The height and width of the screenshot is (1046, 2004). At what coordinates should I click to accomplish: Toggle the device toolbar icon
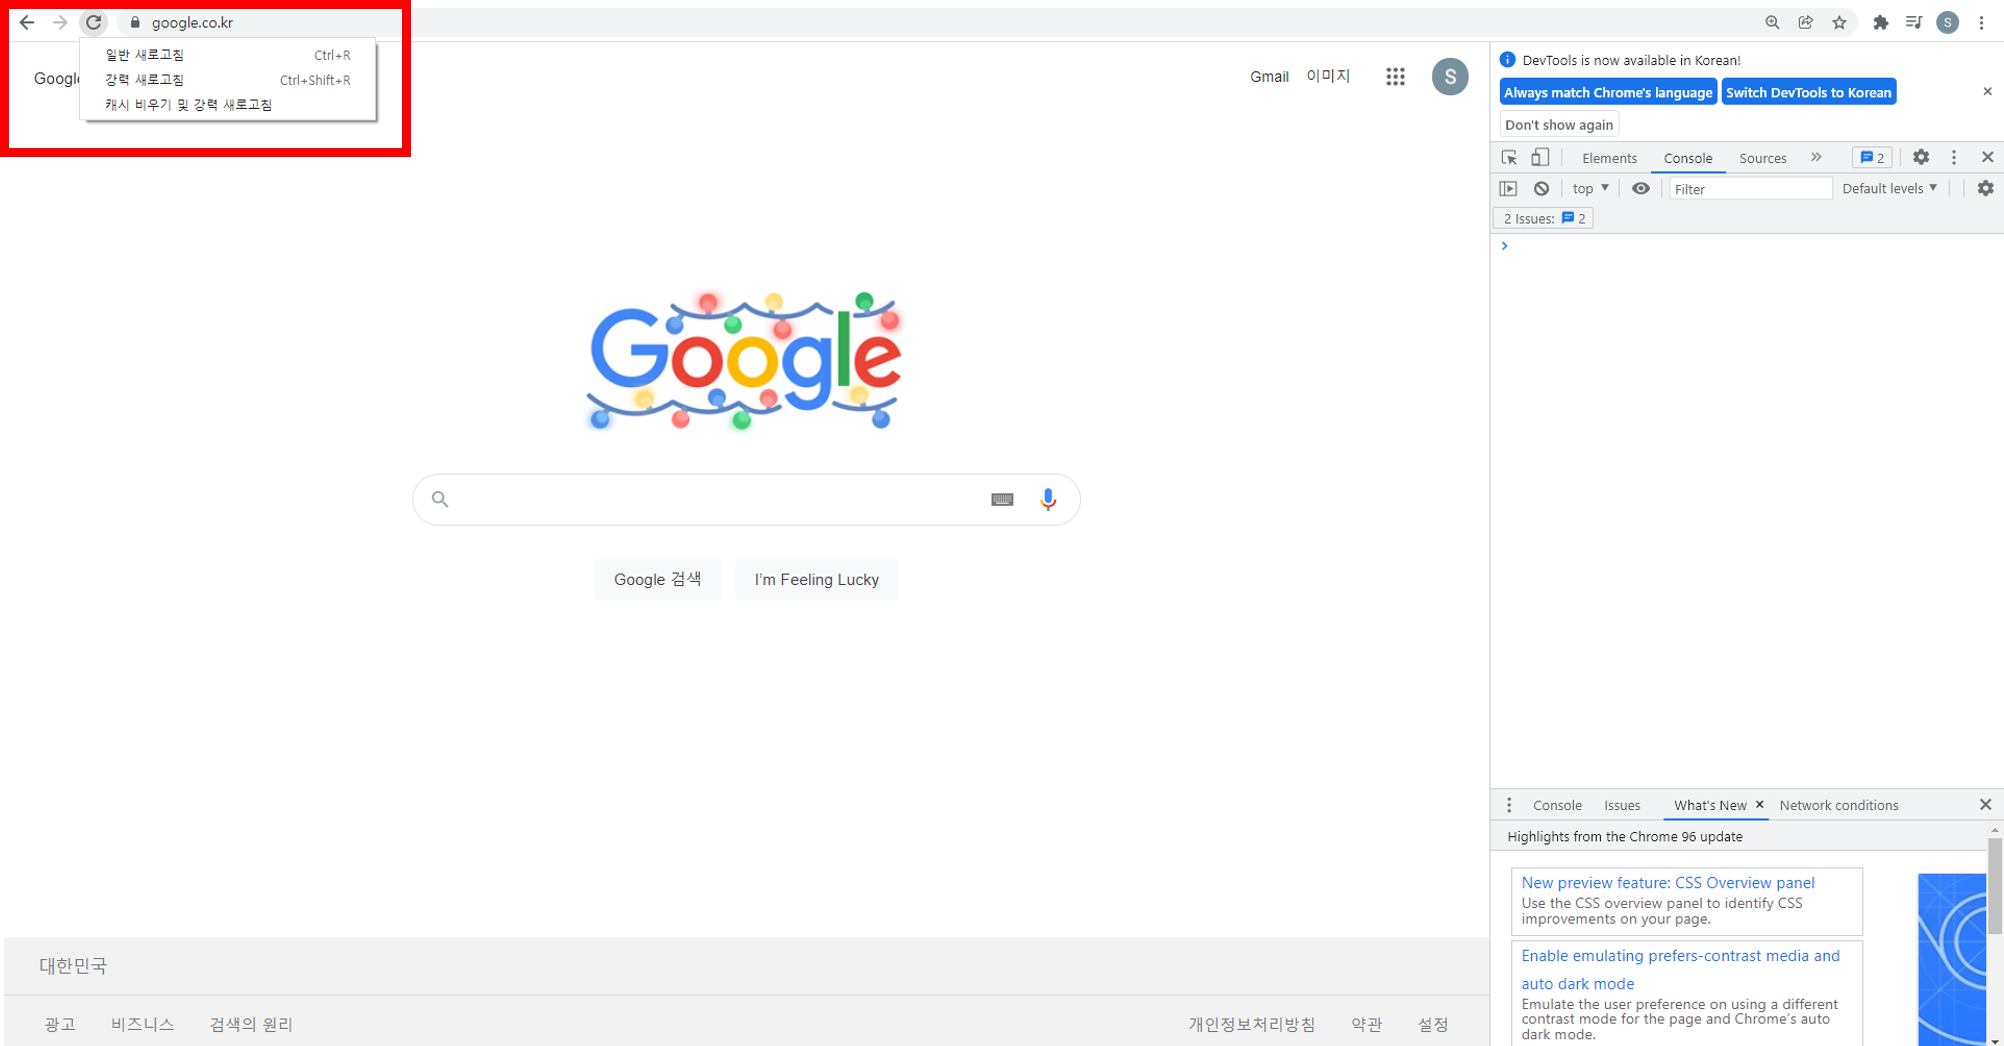[1540, 157]
